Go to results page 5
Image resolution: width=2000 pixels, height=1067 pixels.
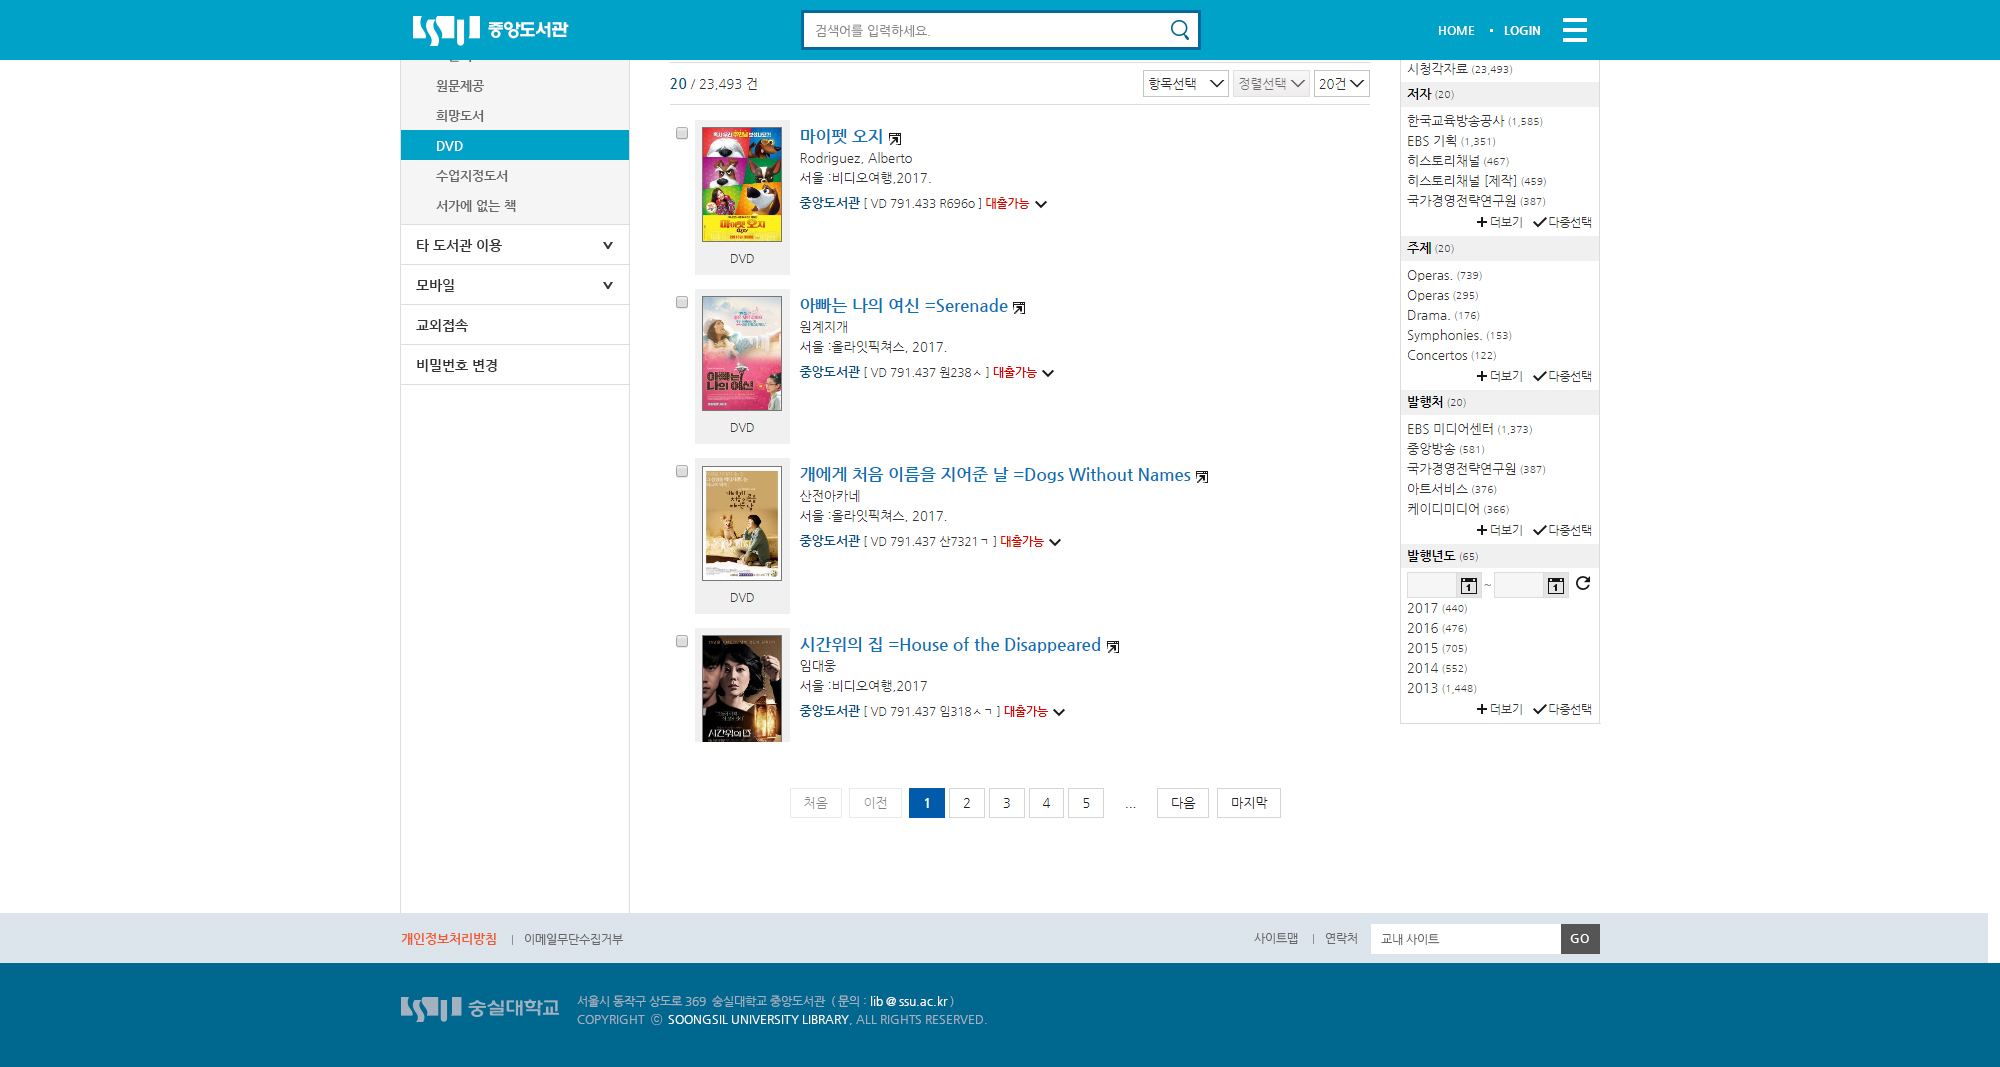click(1086, 803)
